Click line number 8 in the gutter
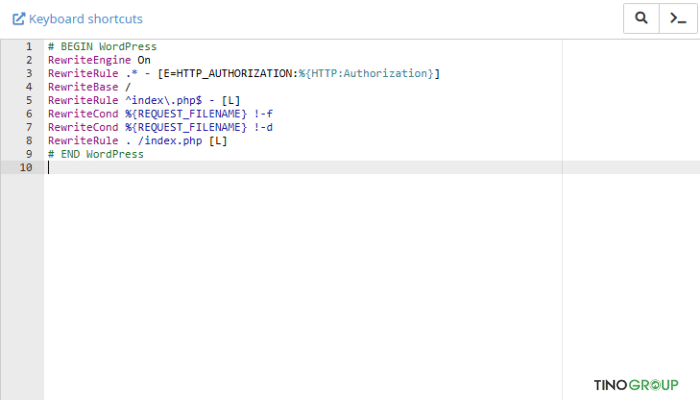 [29, 140]
